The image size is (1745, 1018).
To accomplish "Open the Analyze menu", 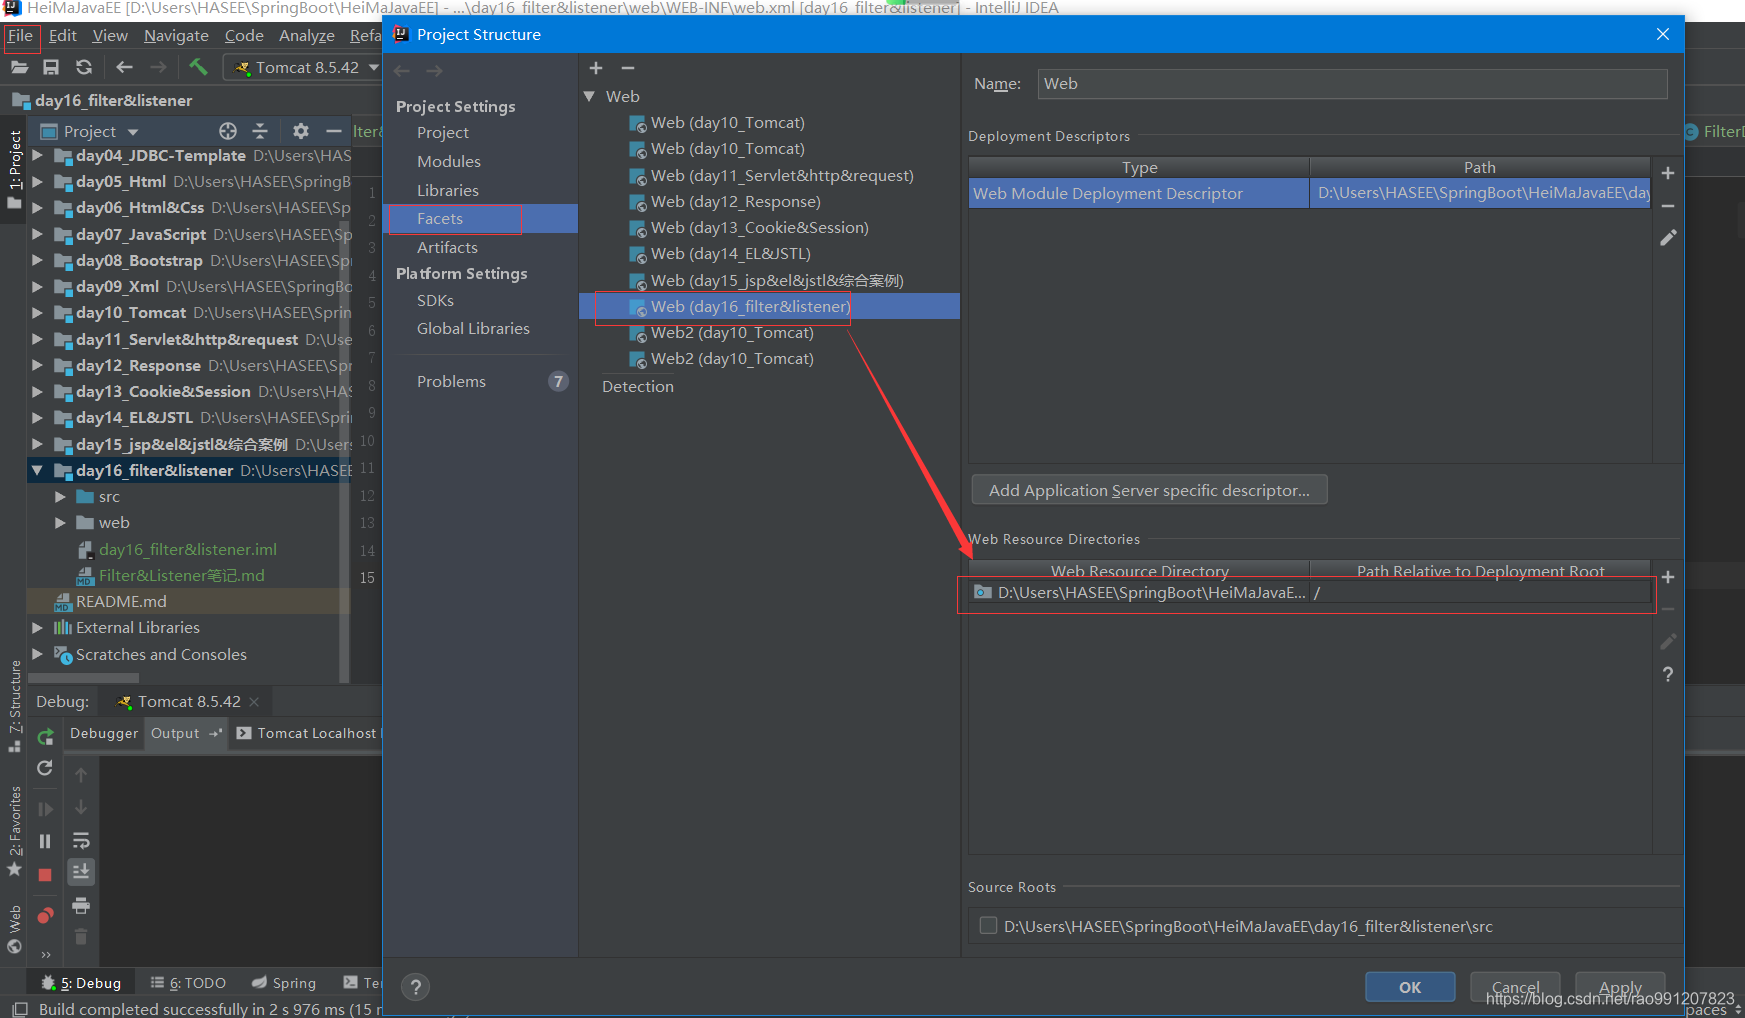I will [306, 35].
